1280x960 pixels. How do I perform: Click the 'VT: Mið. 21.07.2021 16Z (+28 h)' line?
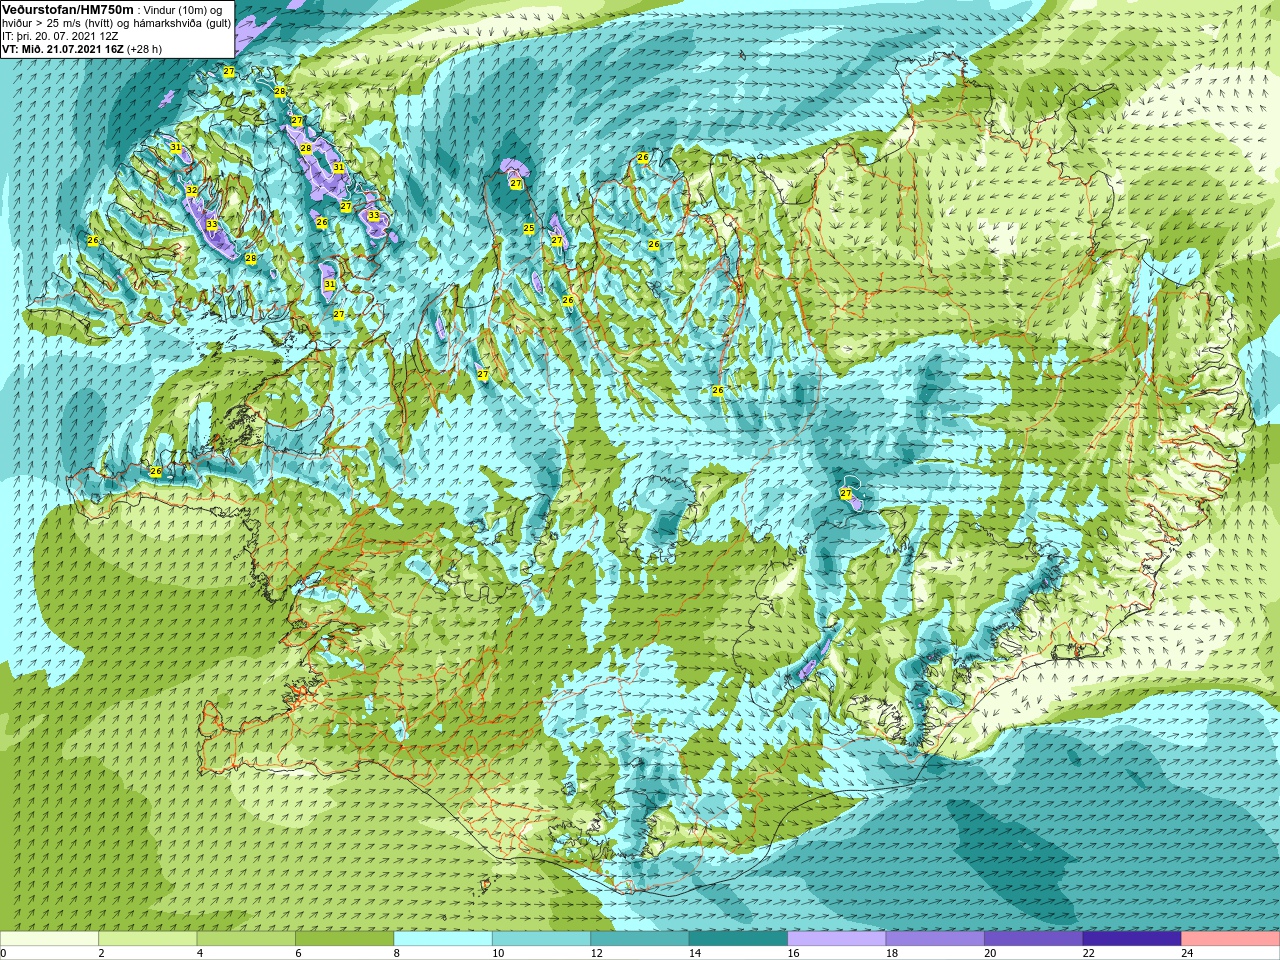(x=82, y=49)
